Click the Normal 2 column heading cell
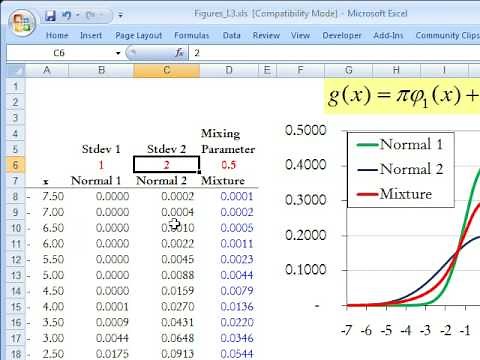The image size is (480, 360). [167, 181]
